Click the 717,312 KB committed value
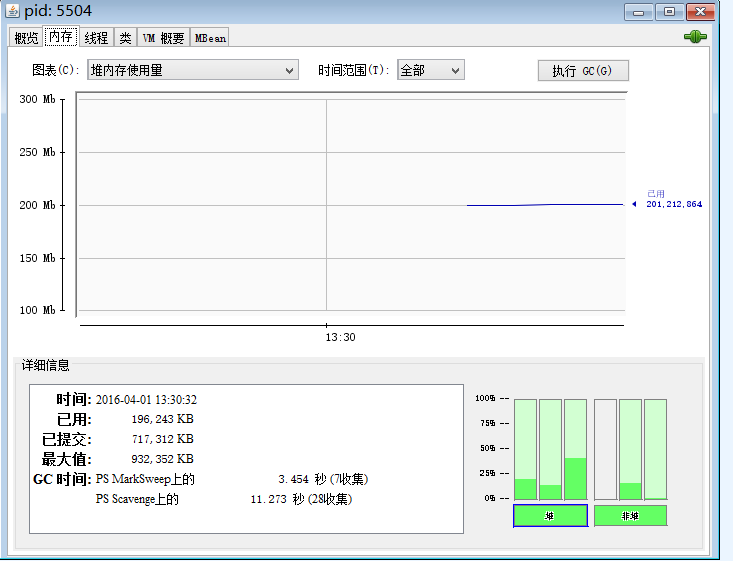The image size is (733, 561). click(x=162, y=439)
